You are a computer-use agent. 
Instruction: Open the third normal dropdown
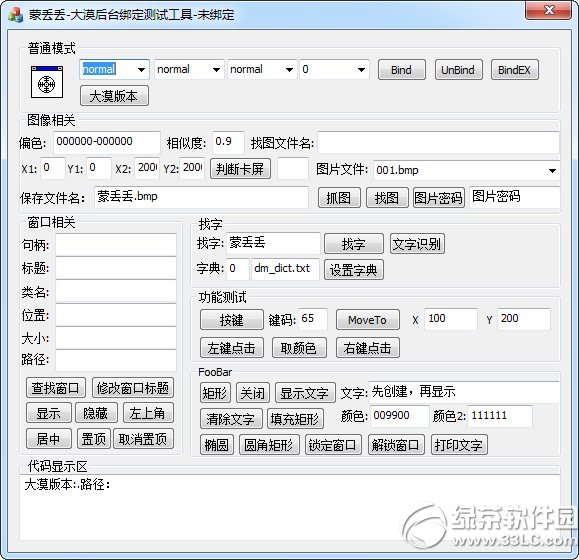point(262,69)
